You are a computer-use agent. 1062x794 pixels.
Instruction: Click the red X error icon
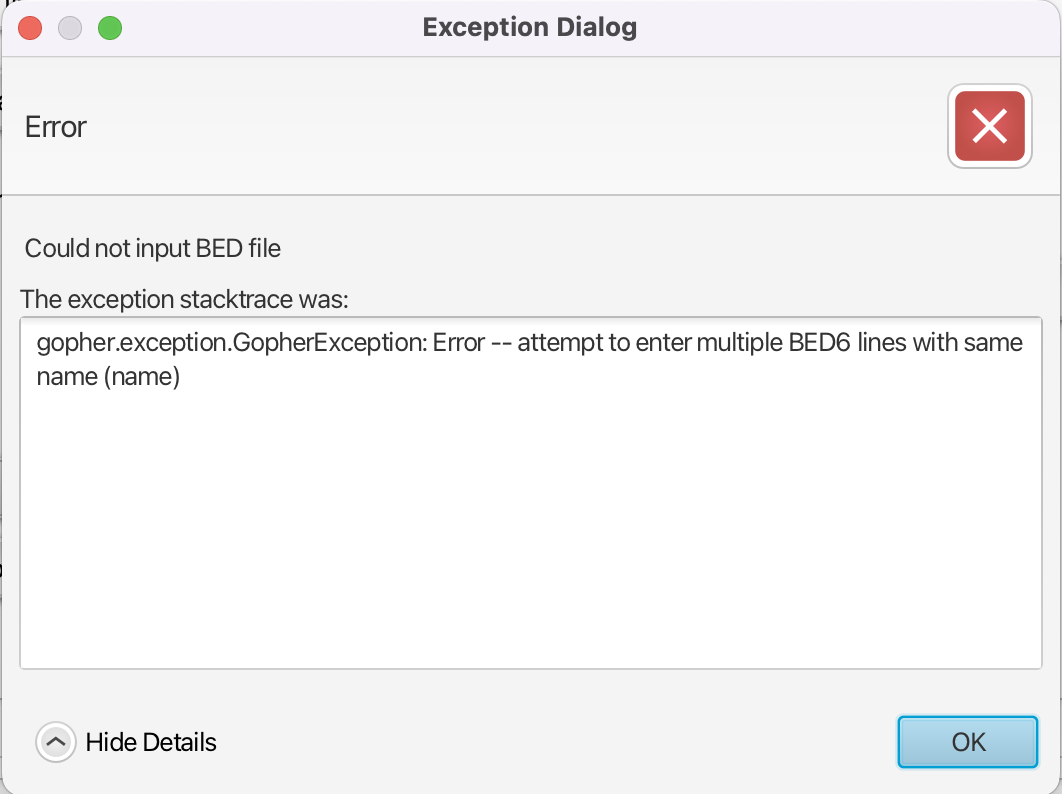[x=989, y=126]
